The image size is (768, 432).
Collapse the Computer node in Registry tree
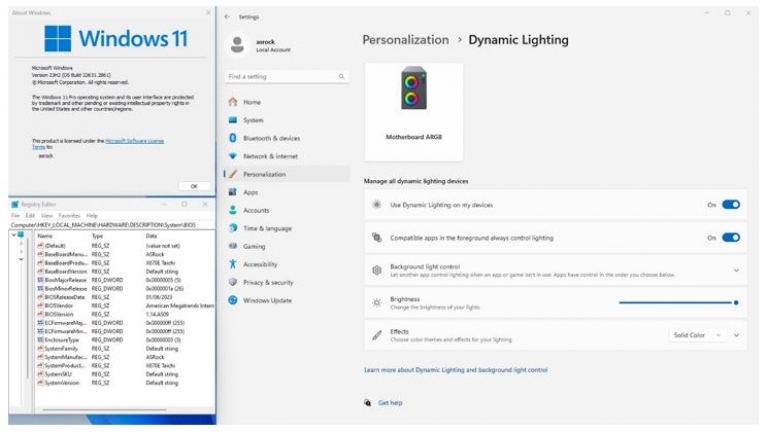(14, 235)
